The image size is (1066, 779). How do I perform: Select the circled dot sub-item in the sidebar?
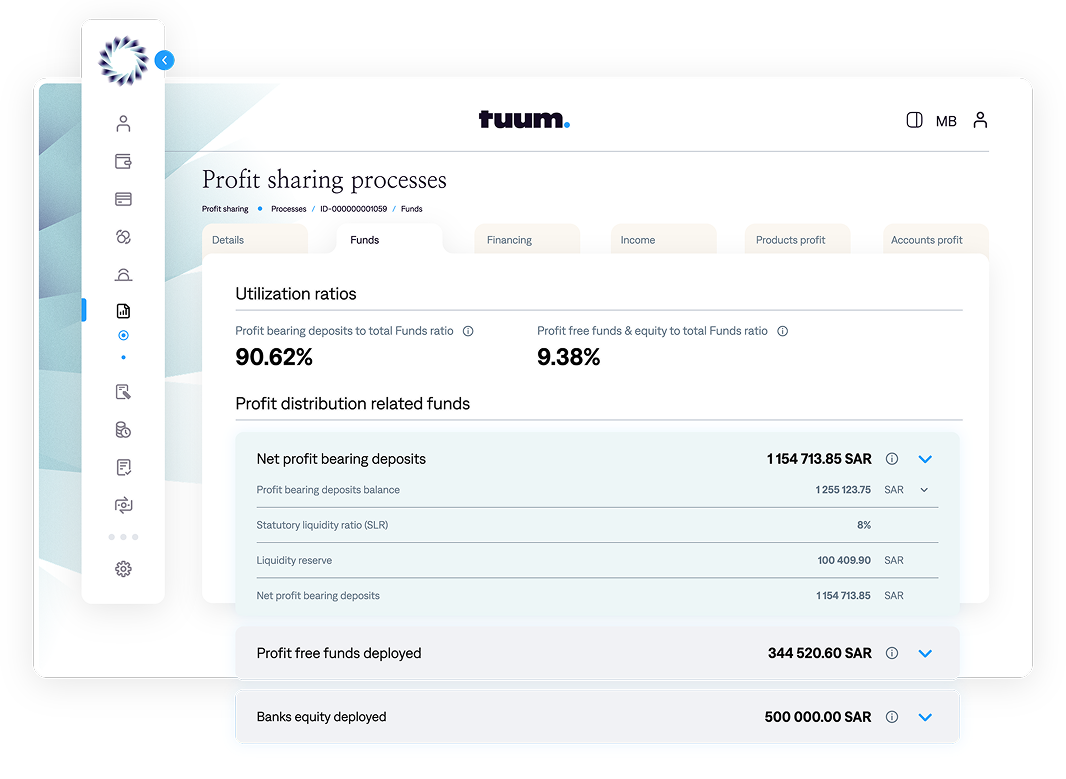click(123, 336)
